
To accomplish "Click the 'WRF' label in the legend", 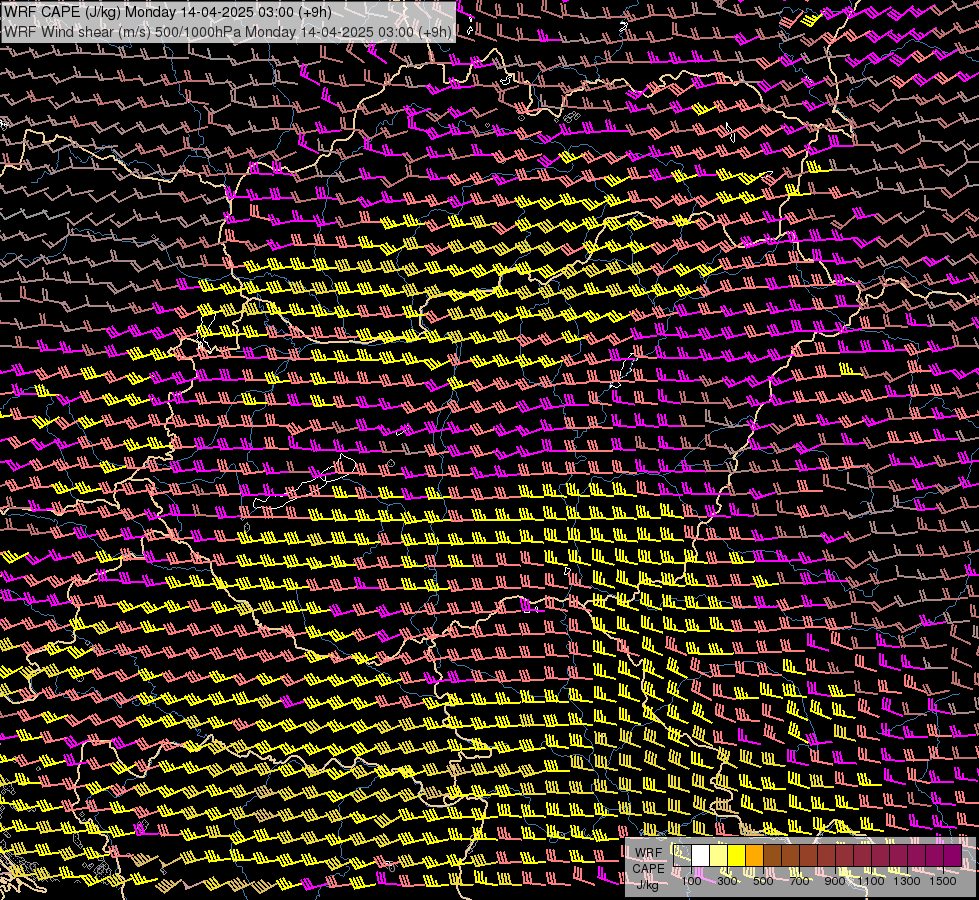I will (x=648, y=853).
